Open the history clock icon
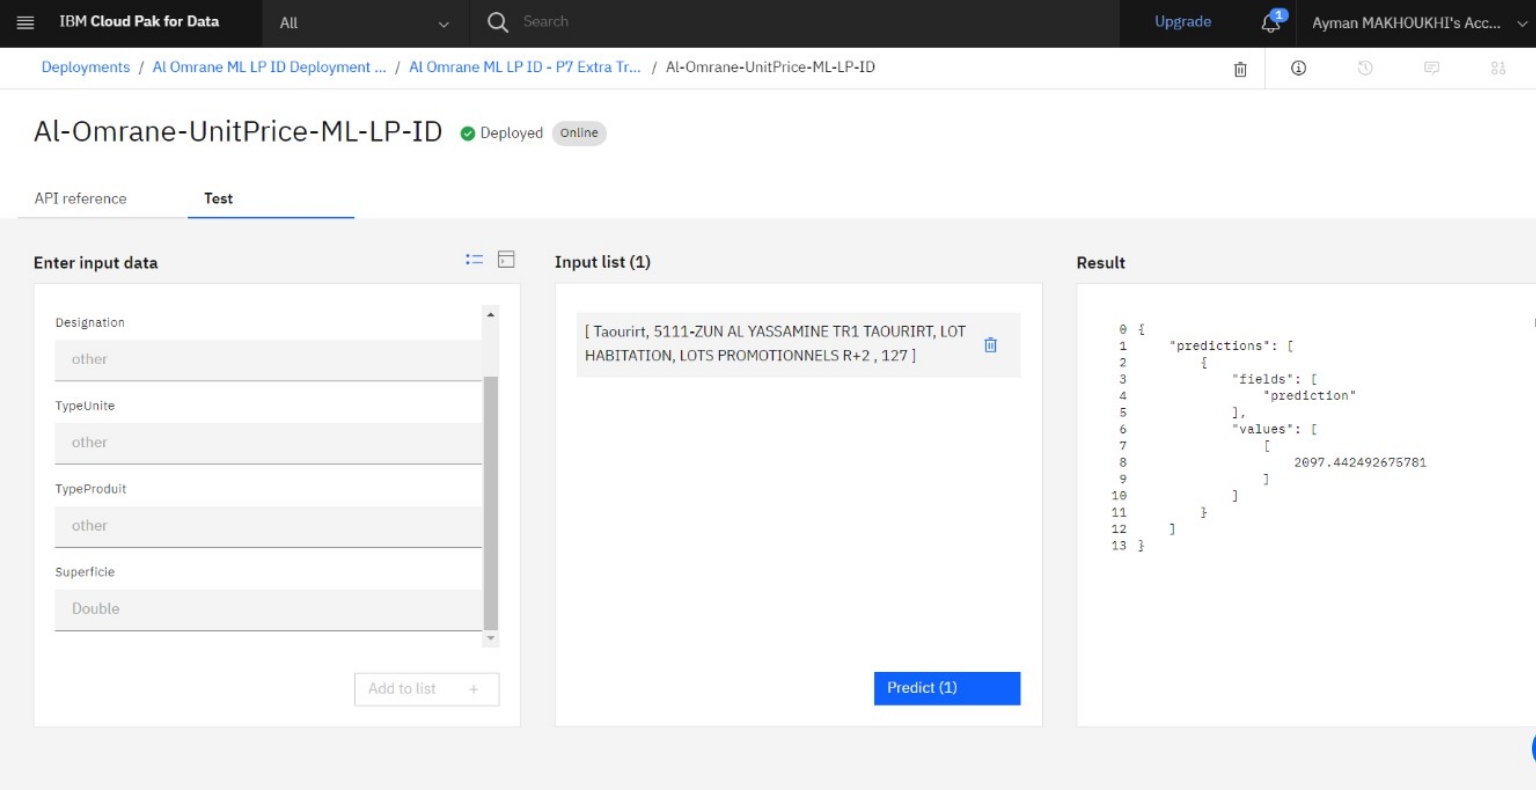1536x790 pixels. (x=1365, y=68)
